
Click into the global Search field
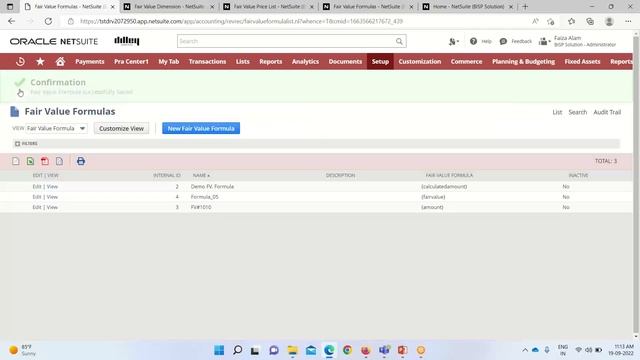(x=286, y=41)
